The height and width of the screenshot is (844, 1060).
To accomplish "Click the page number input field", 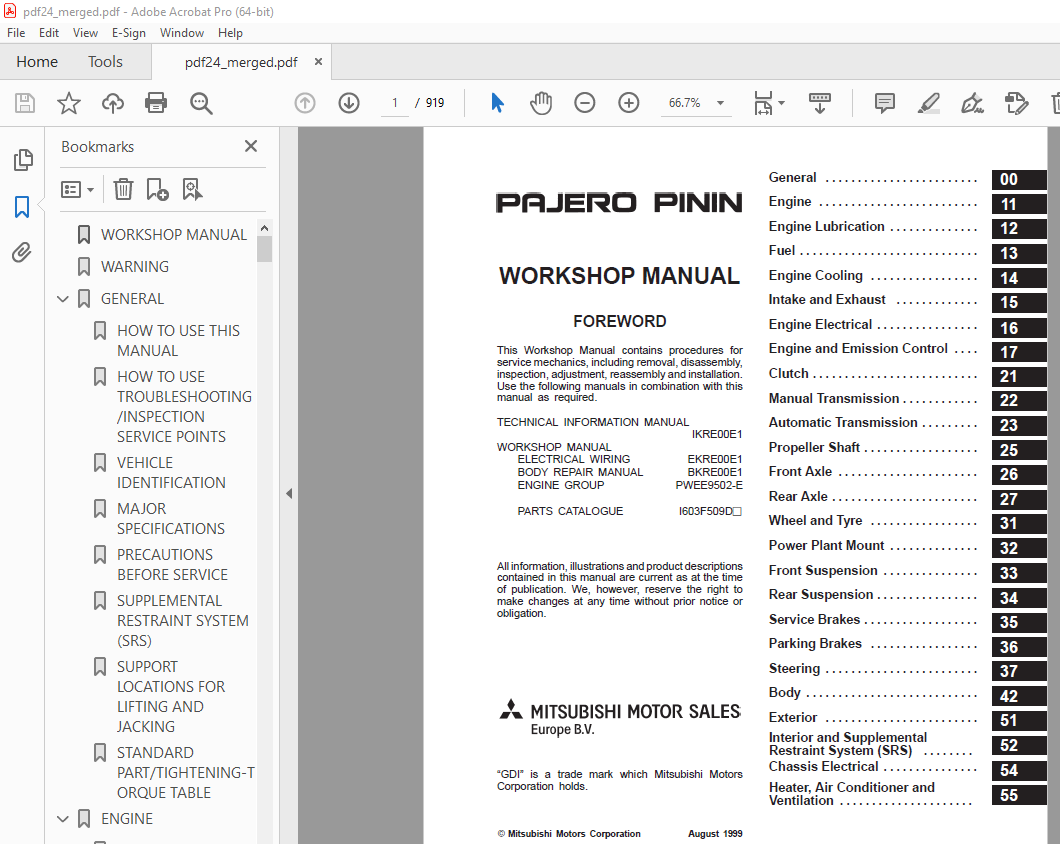I will pyautogui.click(x=395, y=103).
